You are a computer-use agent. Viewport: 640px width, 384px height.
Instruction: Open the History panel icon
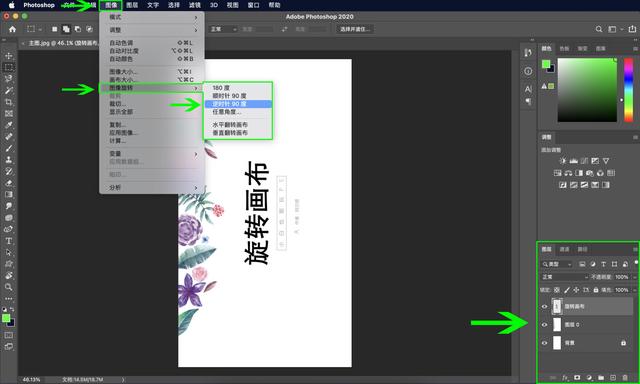528,53
